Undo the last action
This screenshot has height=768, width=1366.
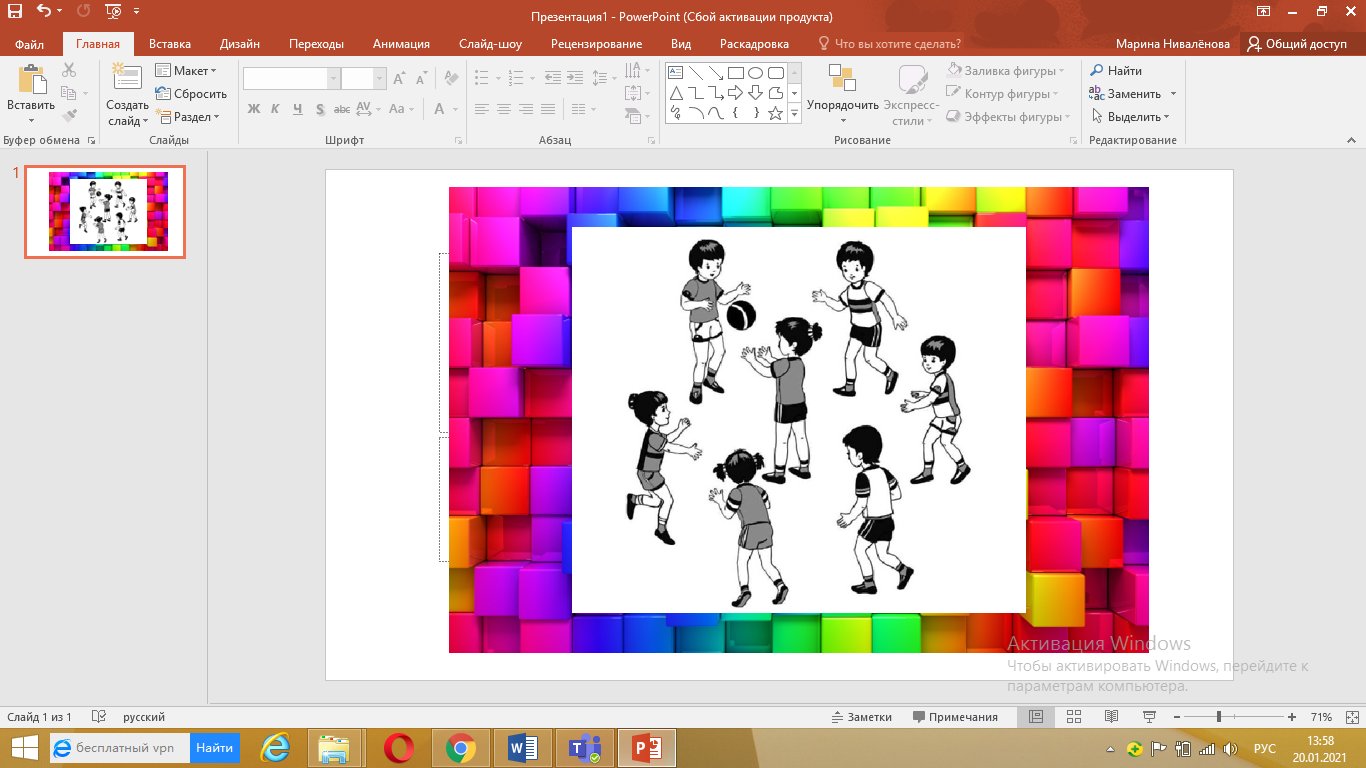[44, 12]
